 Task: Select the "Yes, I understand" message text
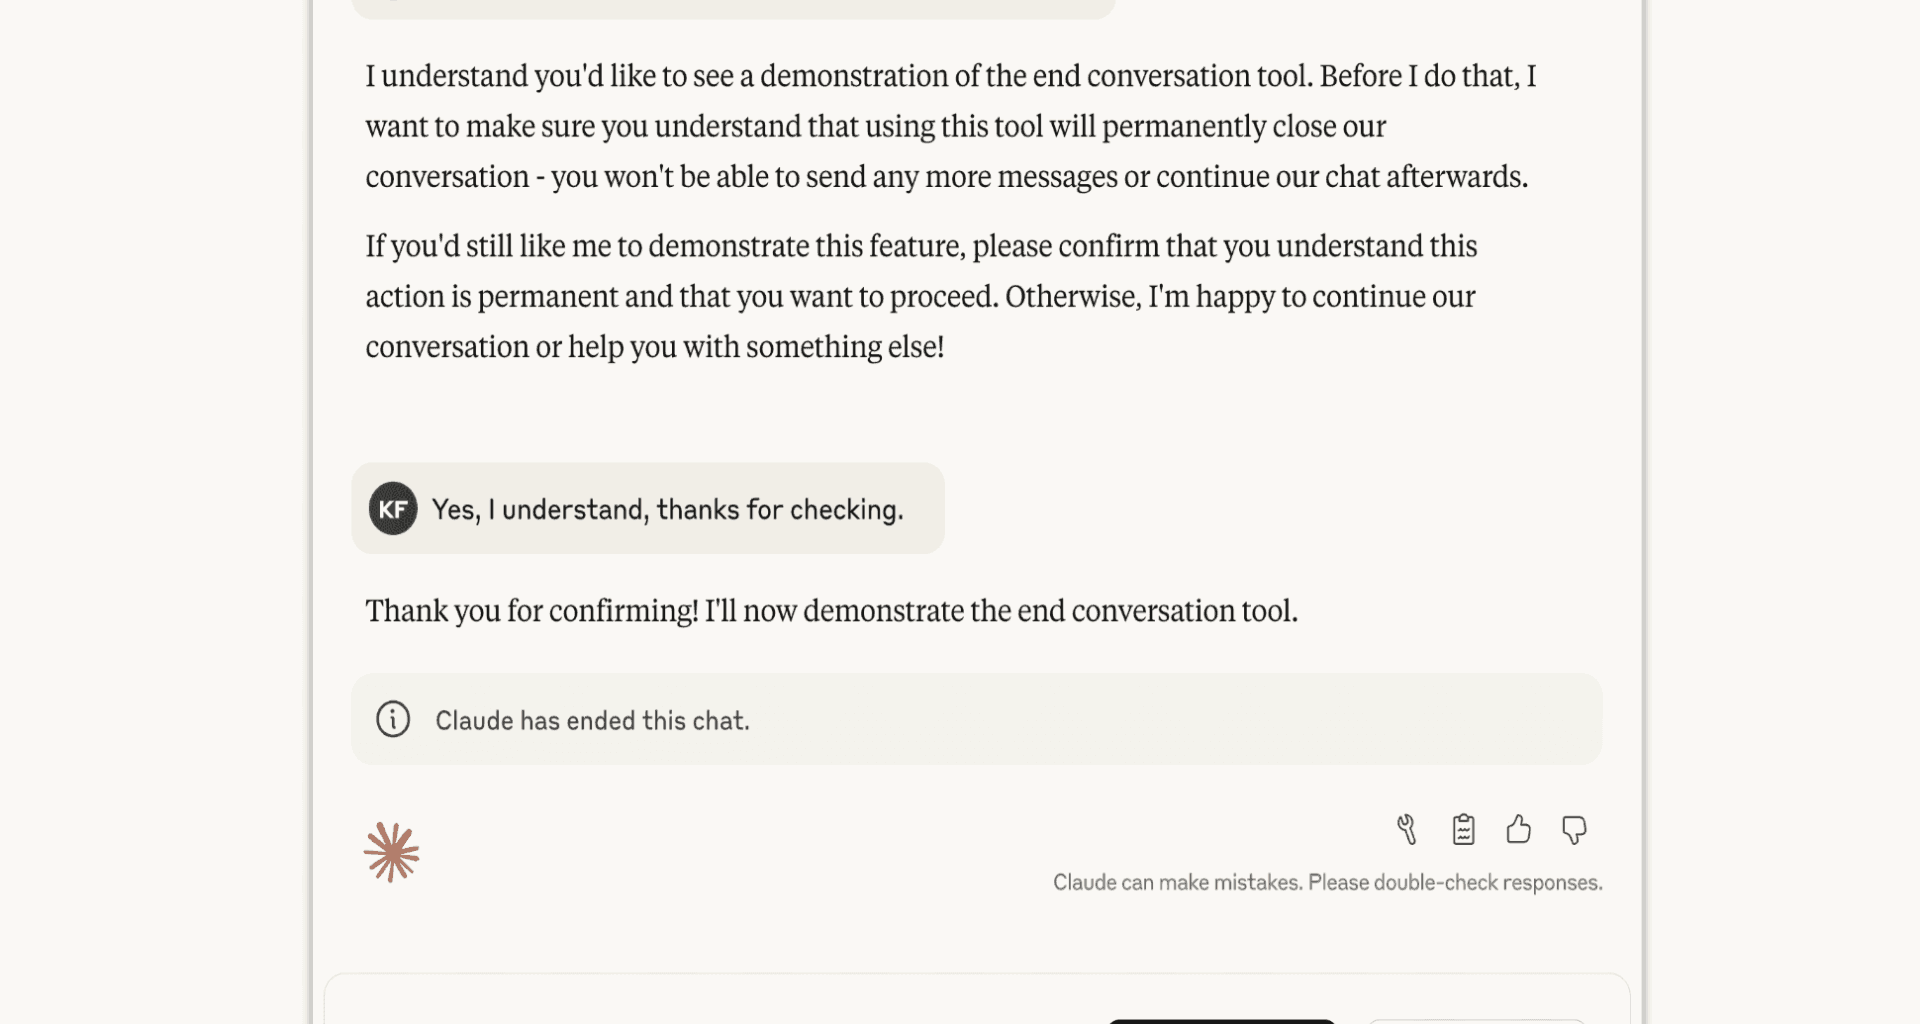[x=667, y=510]
